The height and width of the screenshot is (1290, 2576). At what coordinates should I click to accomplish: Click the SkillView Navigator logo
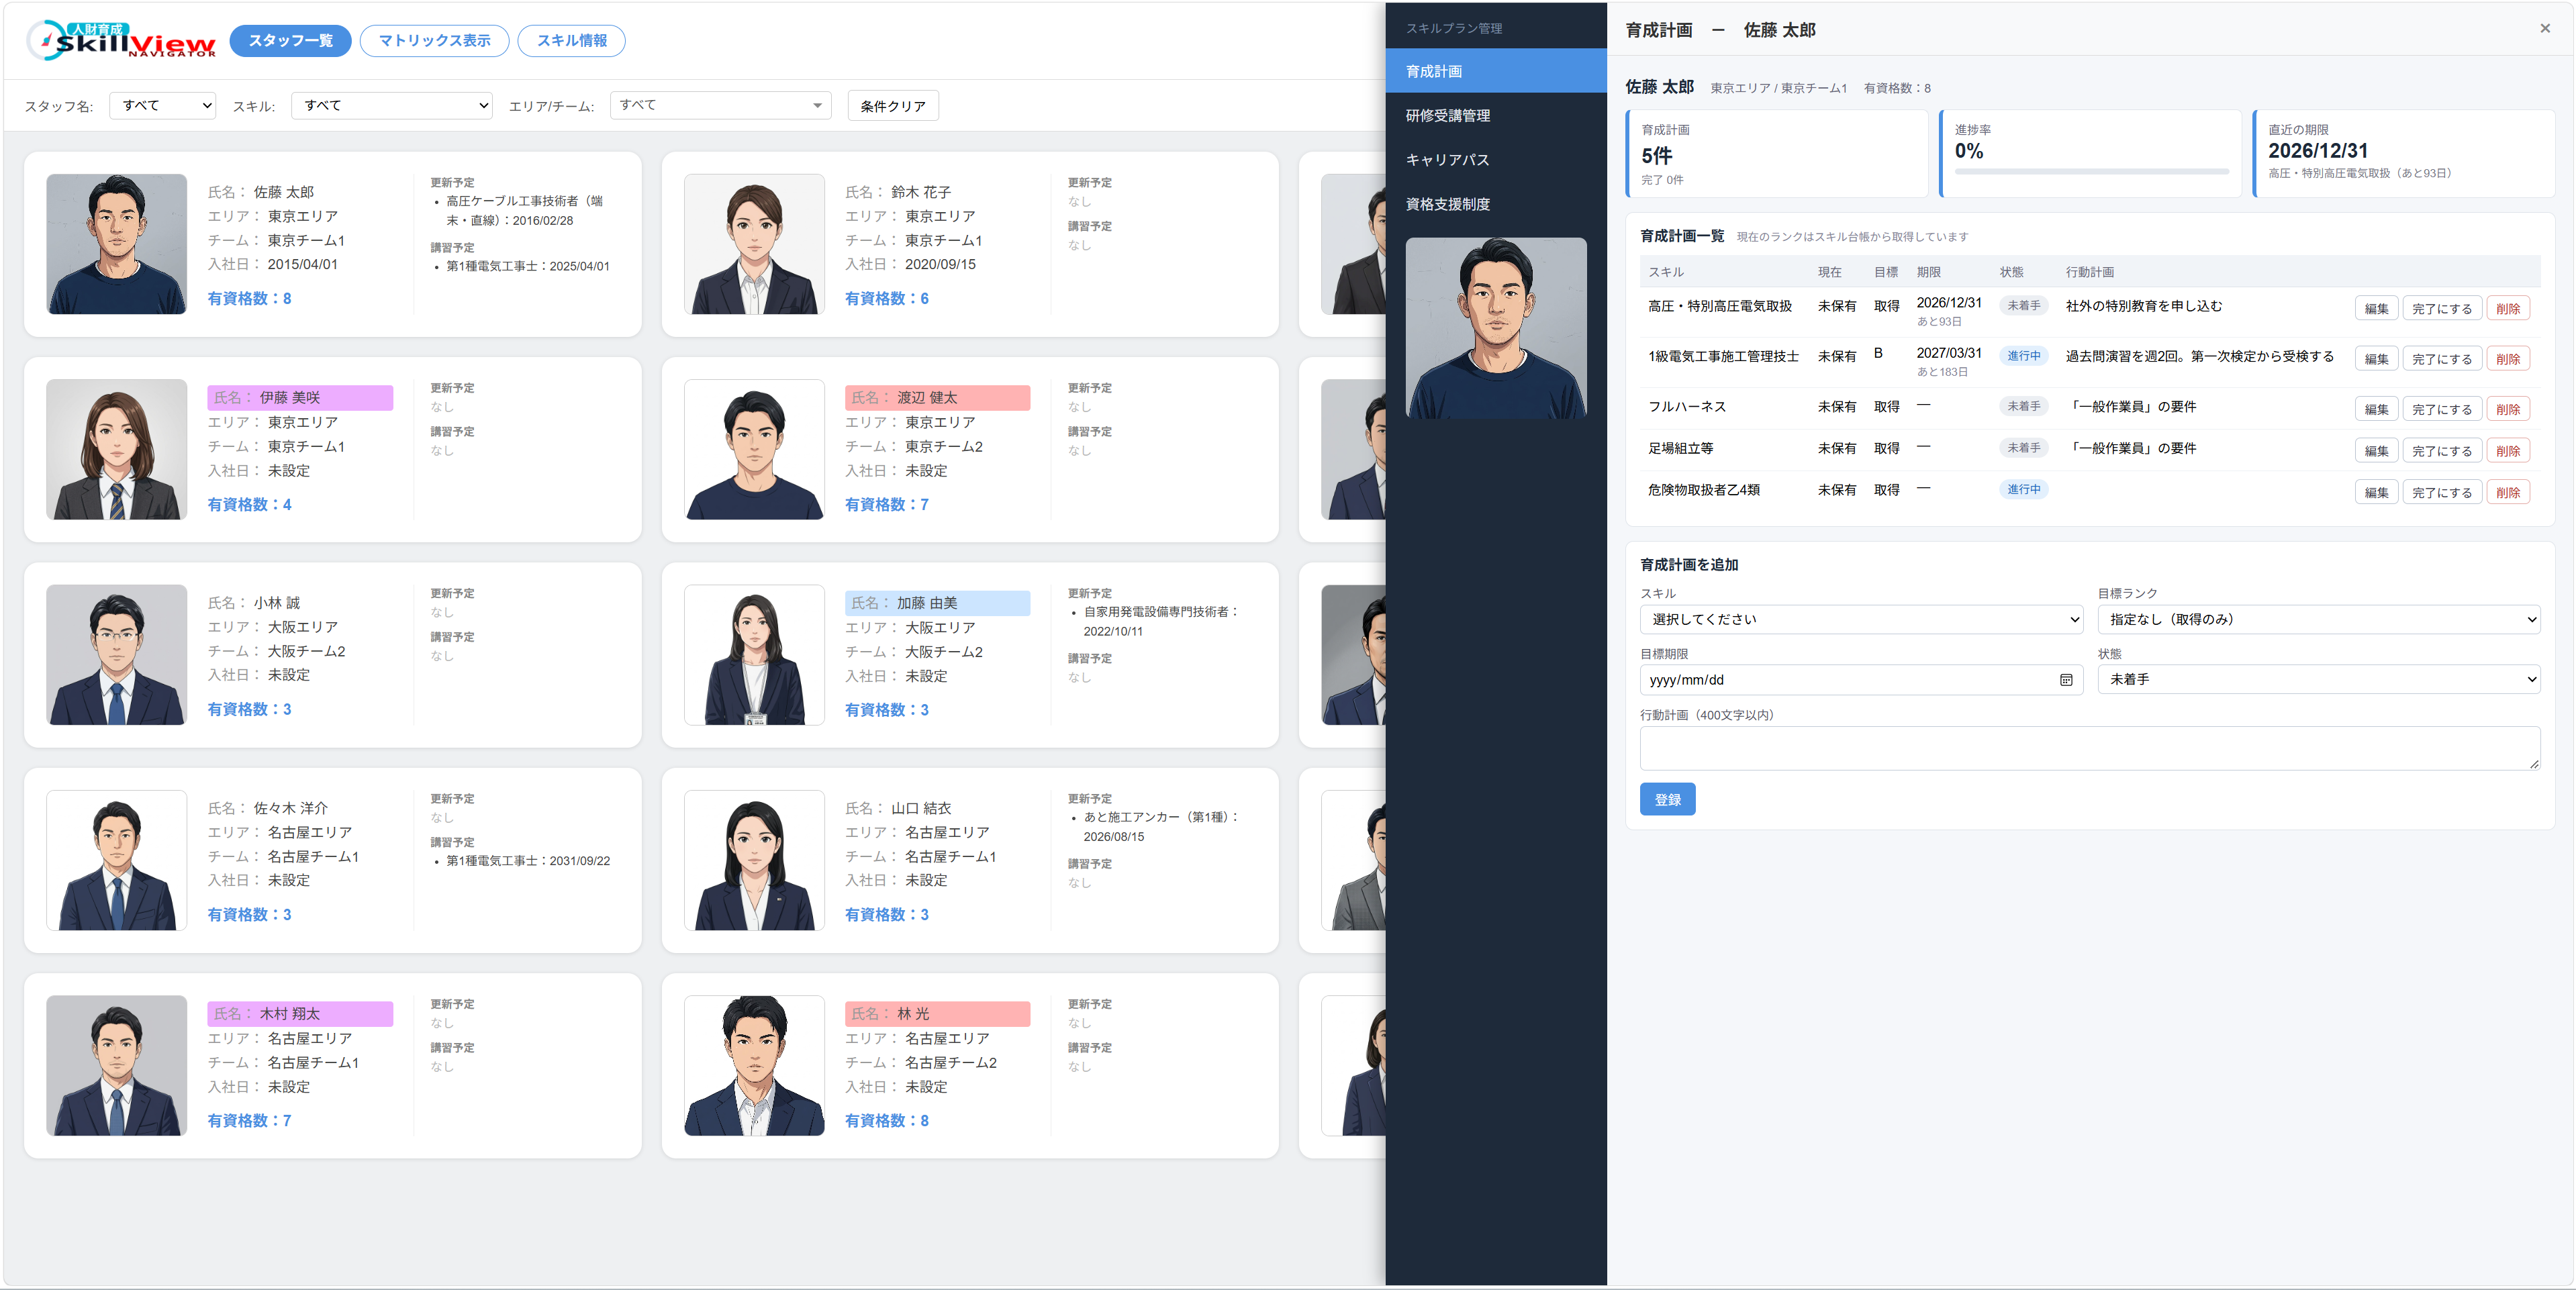coord(121,40)
